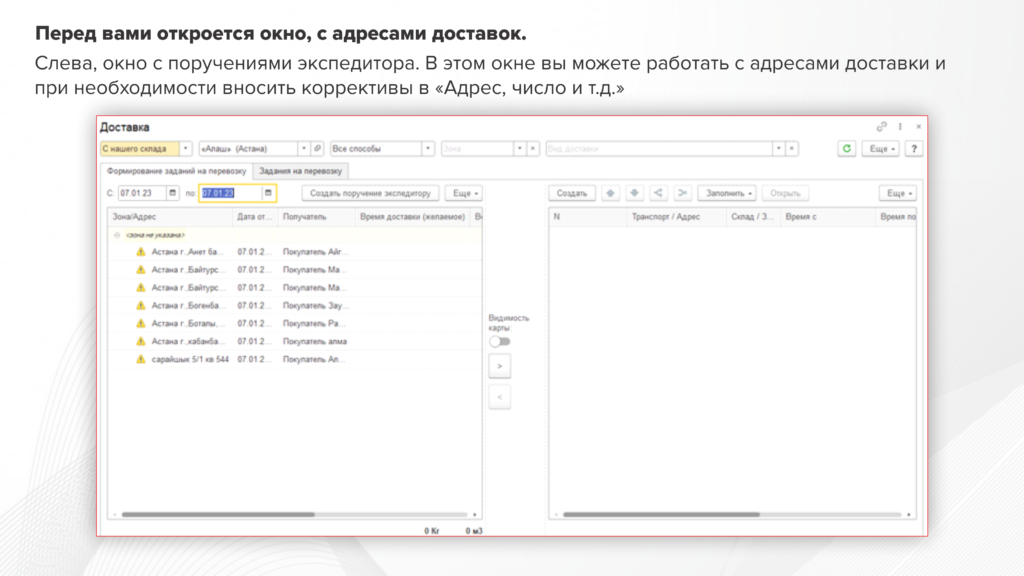Image resolution: width=1024 pixels, height=576 pixels.
Task: Open the calendar for the С date
Action: pyautogui.click(x=172, y=193)
